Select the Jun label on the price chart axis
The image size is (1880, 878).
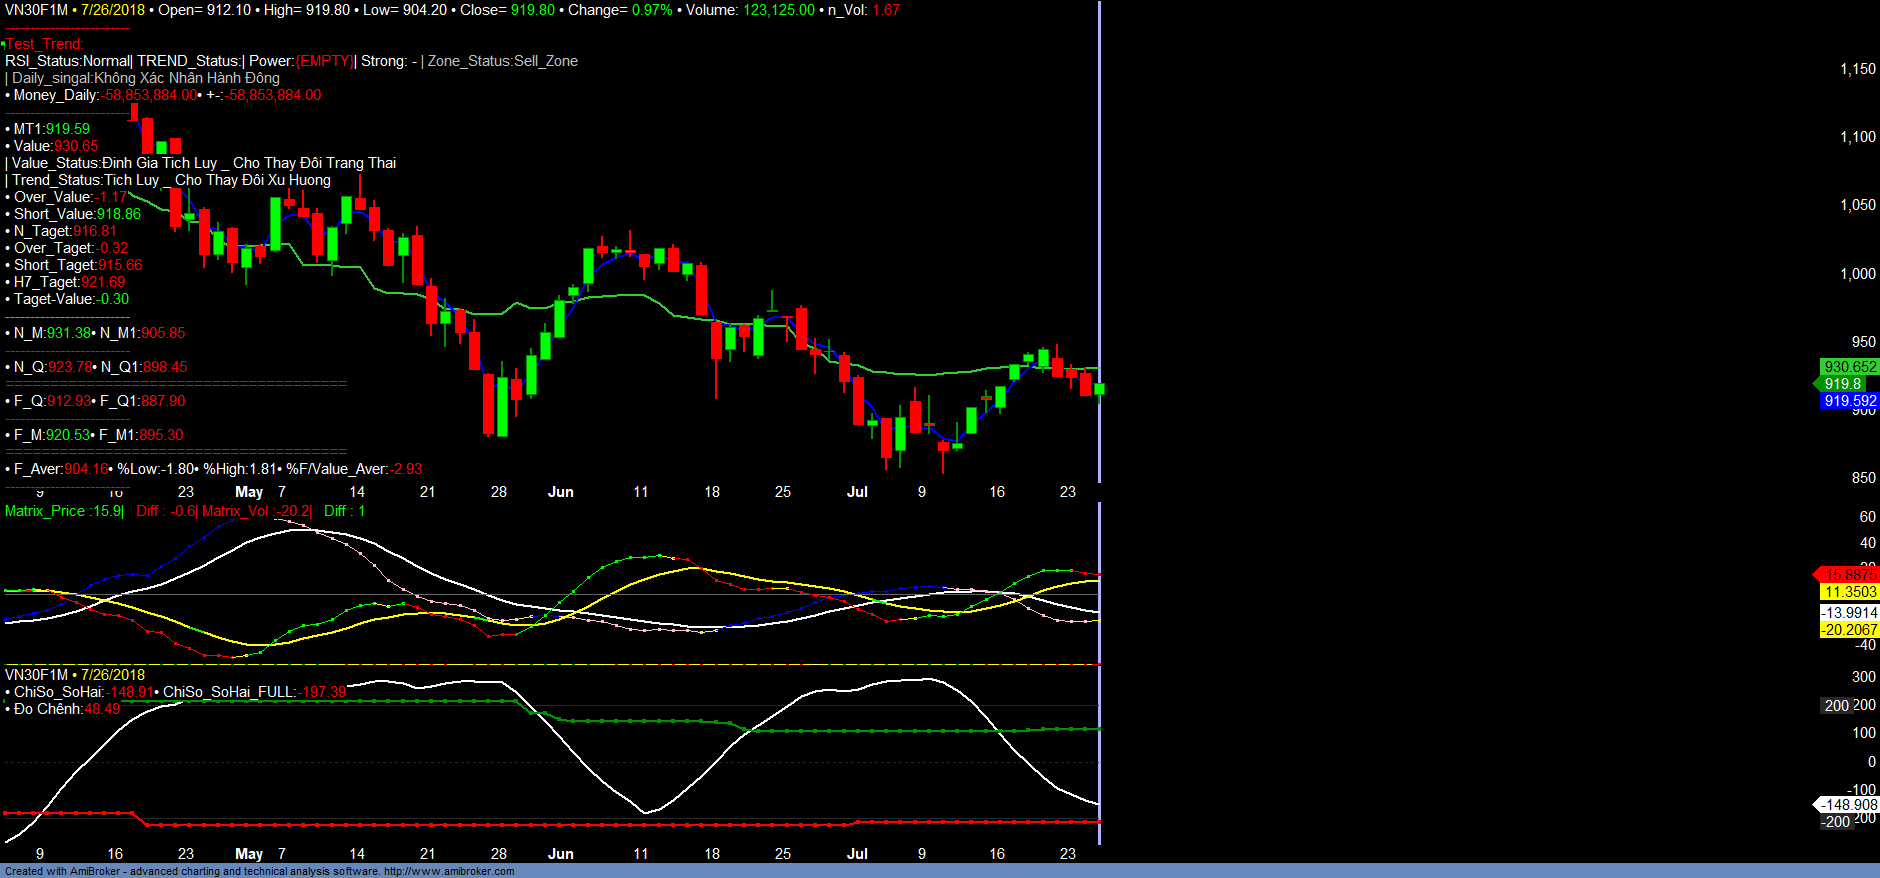560,492
